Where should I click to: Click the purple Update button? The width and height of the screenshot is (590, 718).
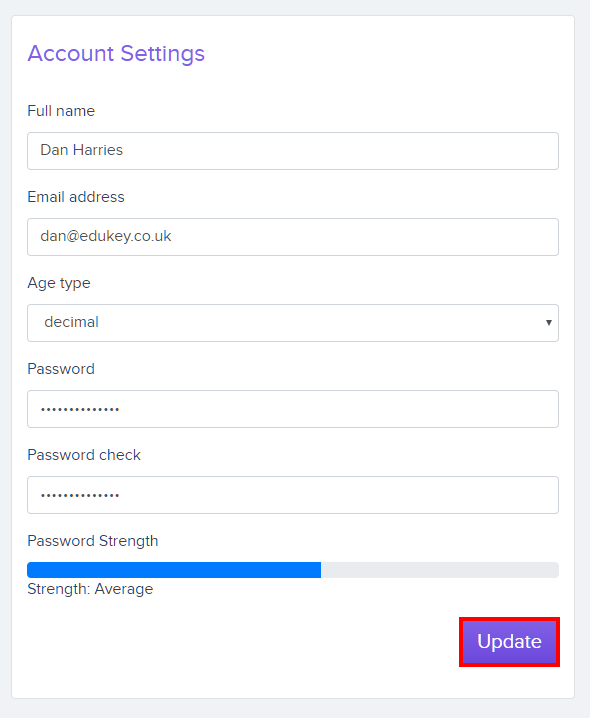click(509, 642)
